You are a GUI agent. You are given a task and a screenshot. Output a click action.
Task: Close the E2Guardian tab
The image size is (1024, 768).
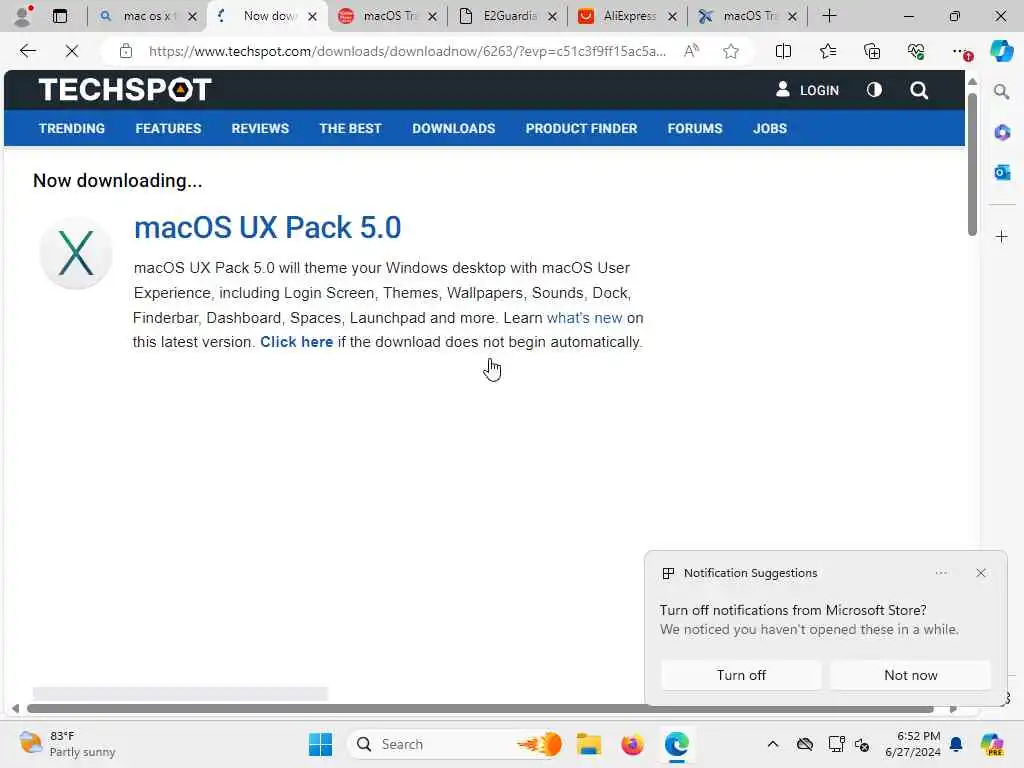(552, 16)
